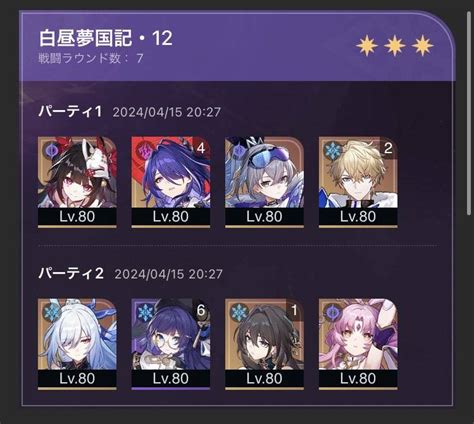Click the Quantum element icon on fox-mask character
The image size is (474, 424).
(51, 151)
